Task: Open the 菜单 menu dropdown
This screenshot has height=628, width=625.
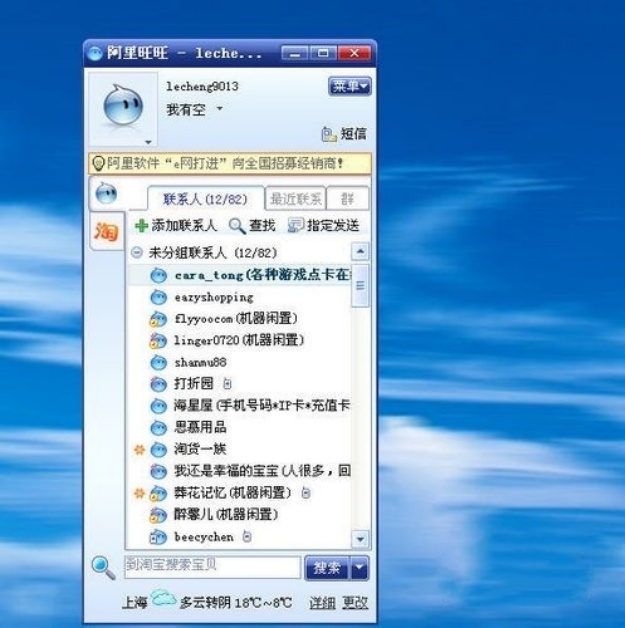Action: coord(350,86)
